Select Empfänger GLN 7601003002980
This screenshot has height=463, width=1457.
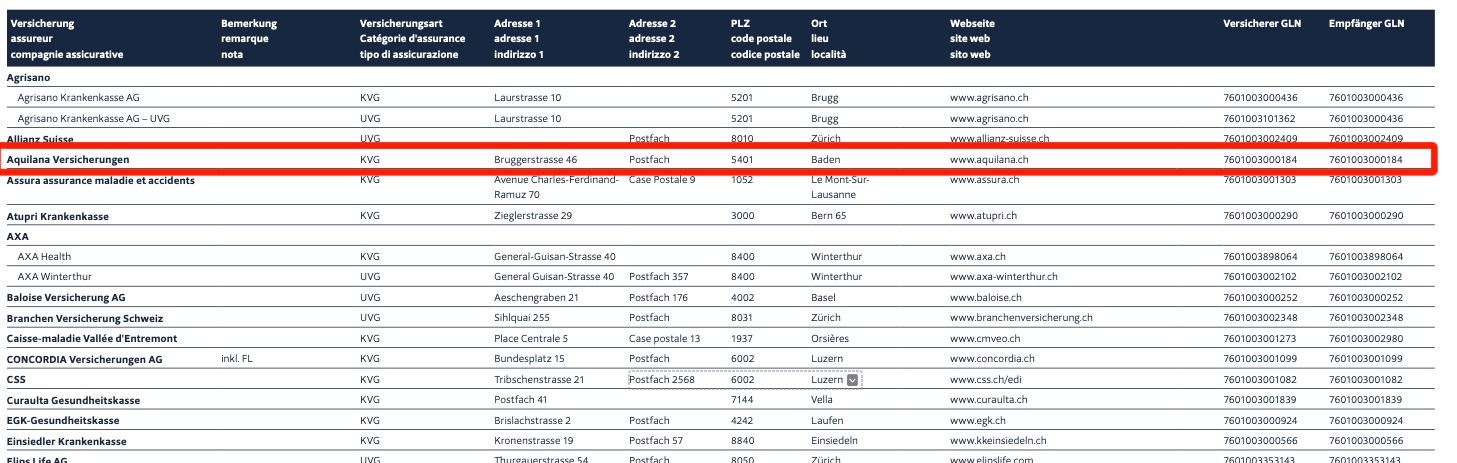point(1366,339)
